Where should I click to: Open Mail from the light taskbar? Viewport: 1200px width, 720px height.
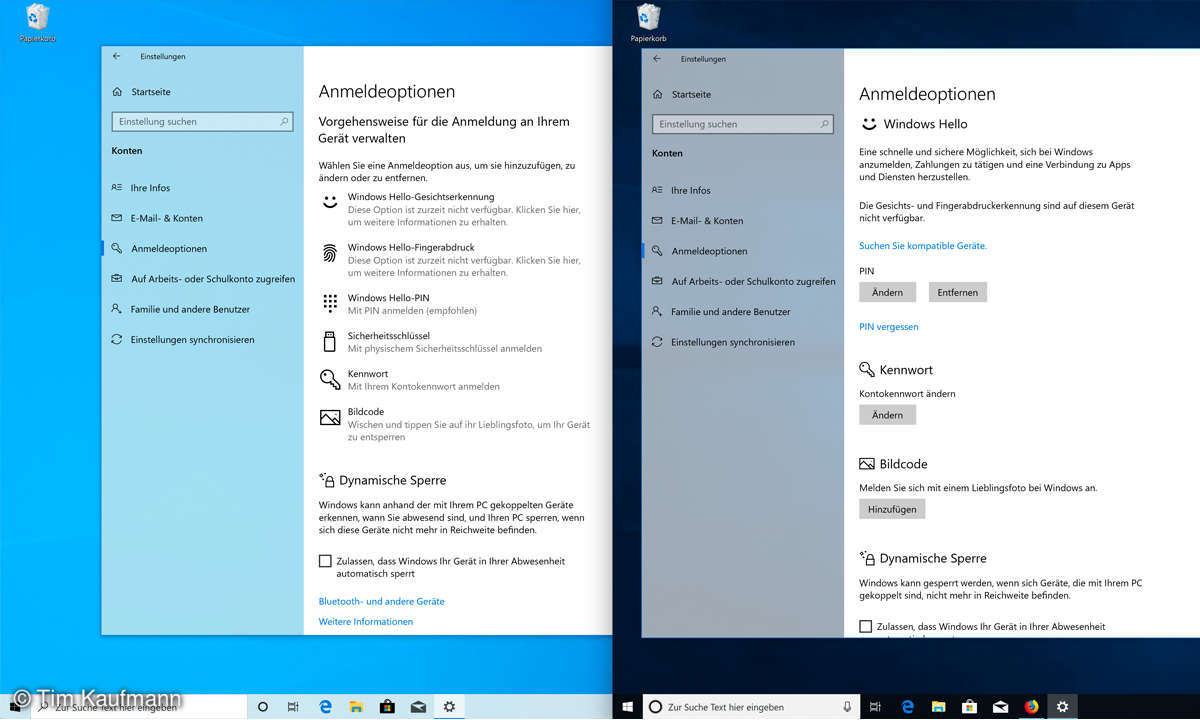[x=418, y=707]
